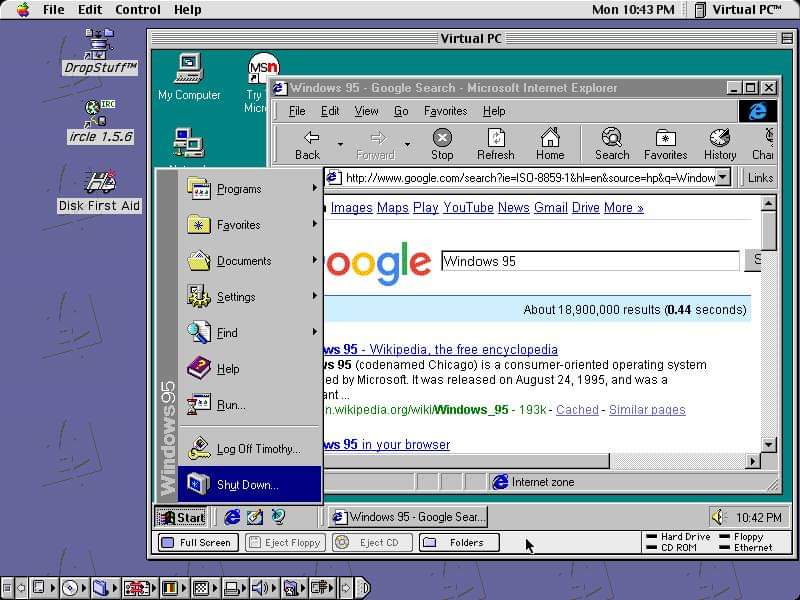This screenshot has height=600, width=800.
Task: Expand the Find submenu in Start menu
Action: 250,333
